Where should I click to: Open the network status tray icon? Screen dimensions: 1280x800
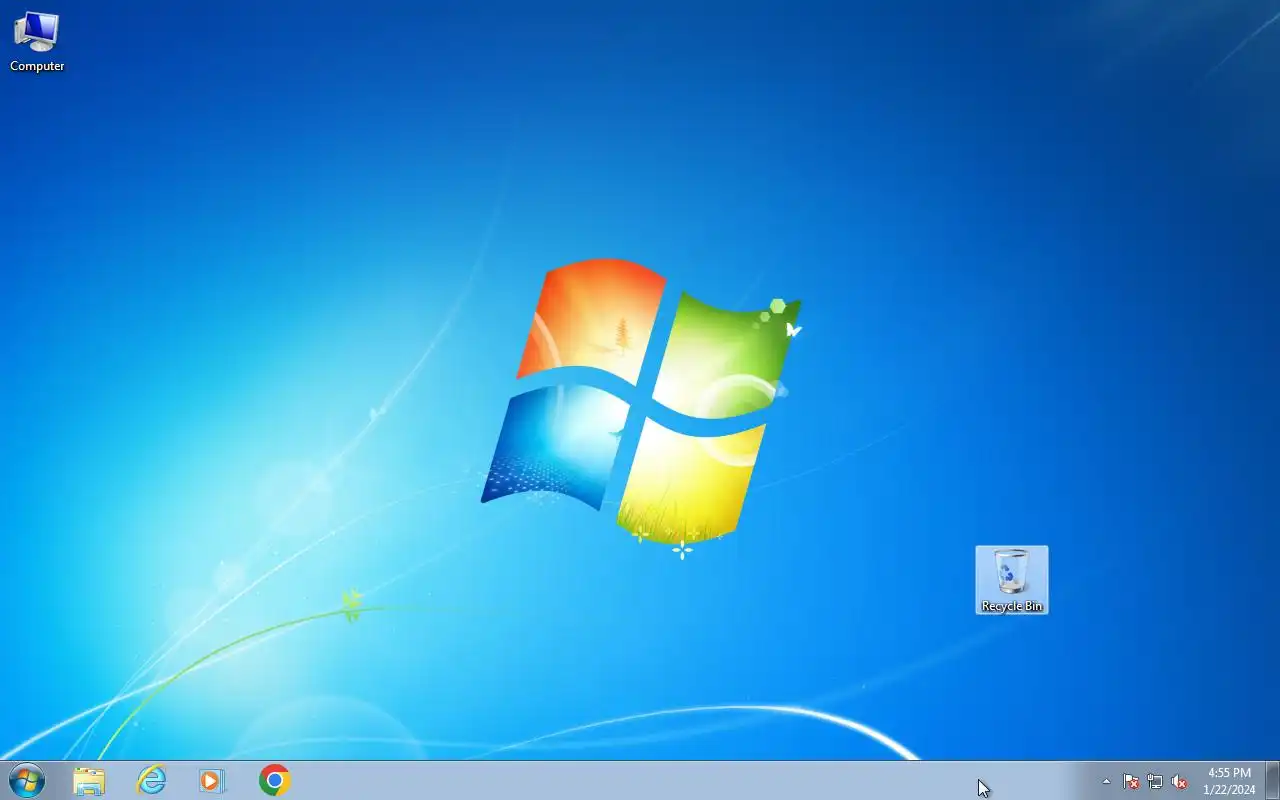click(1155, 782)
